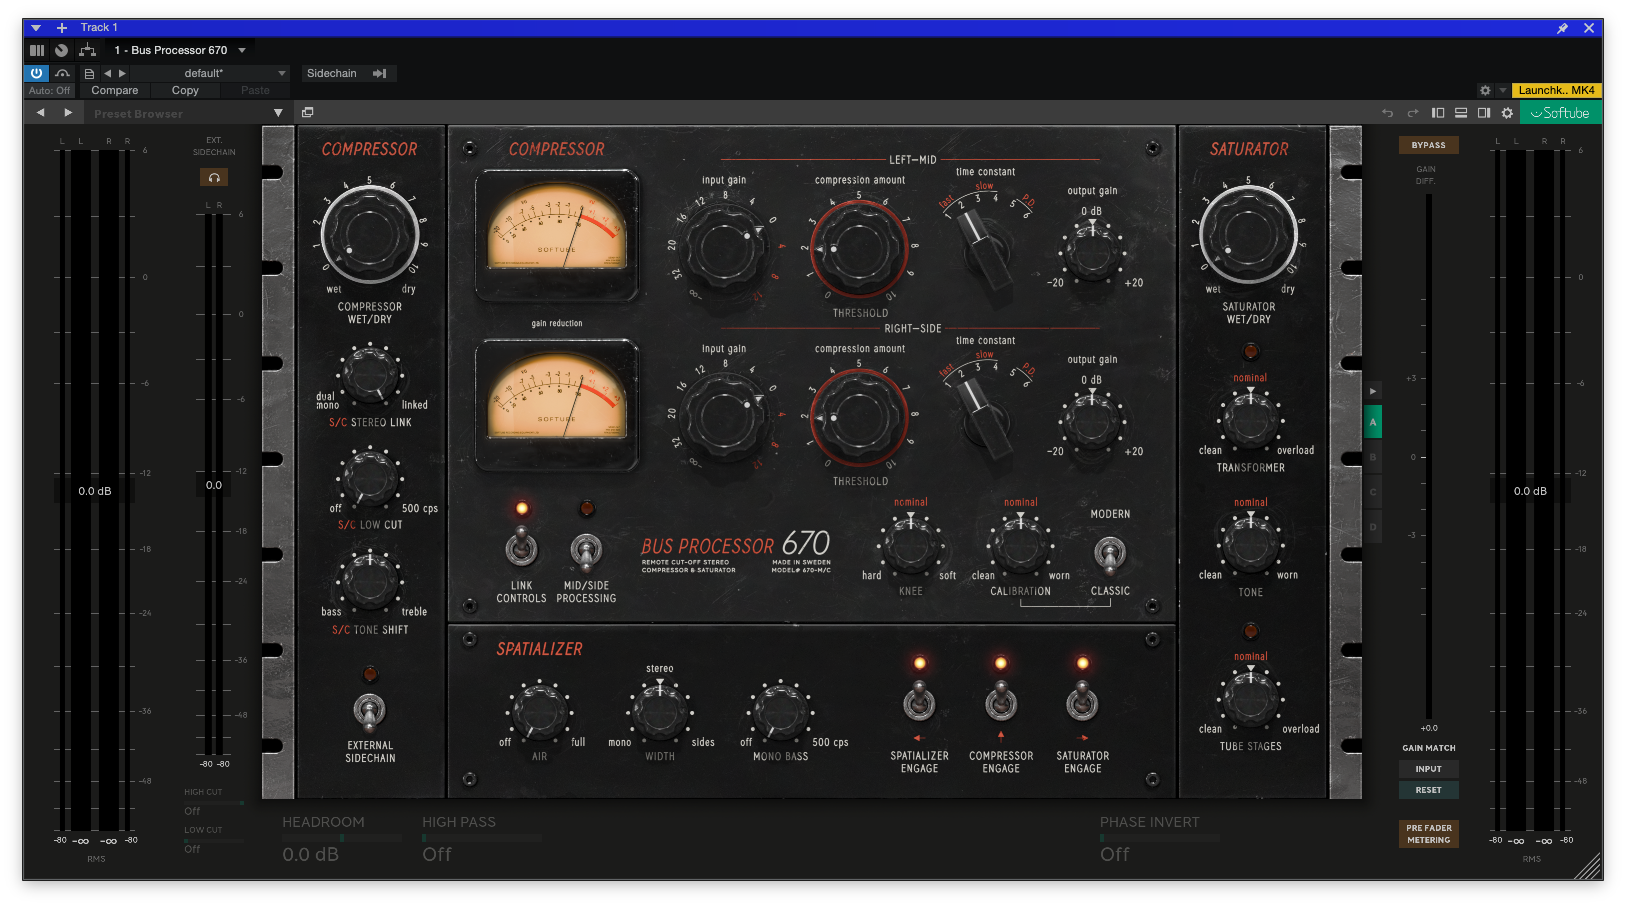Click the Gain Match Reset button

point(1428,790)
